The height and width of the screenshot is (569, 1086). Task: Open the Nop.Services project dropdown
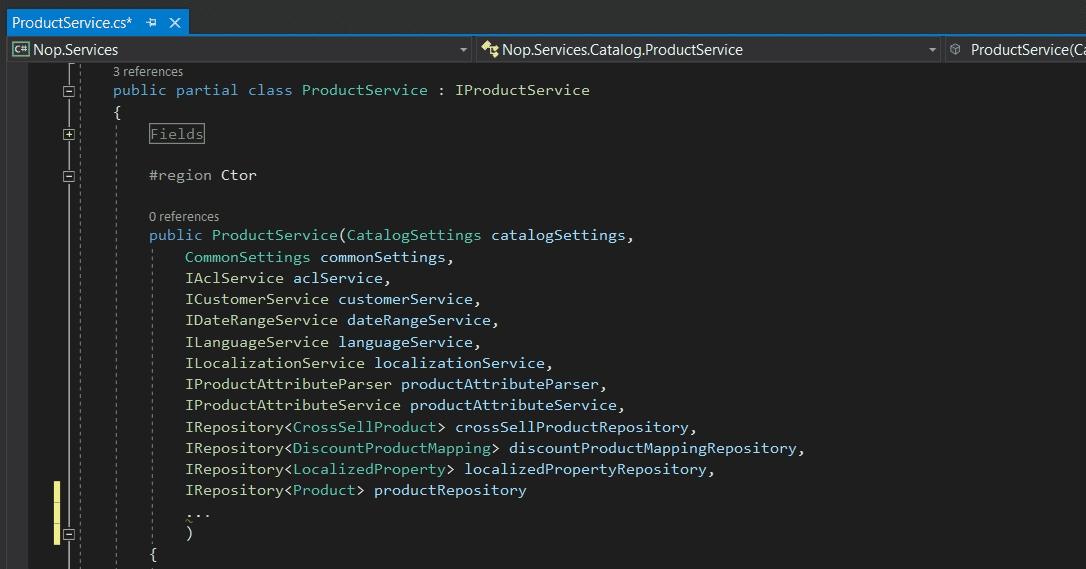[463, 50]
